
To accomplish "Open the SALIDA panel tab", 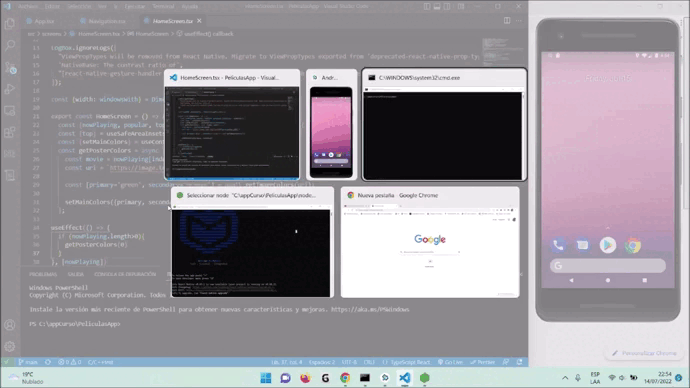I will (x=76, y=274).
